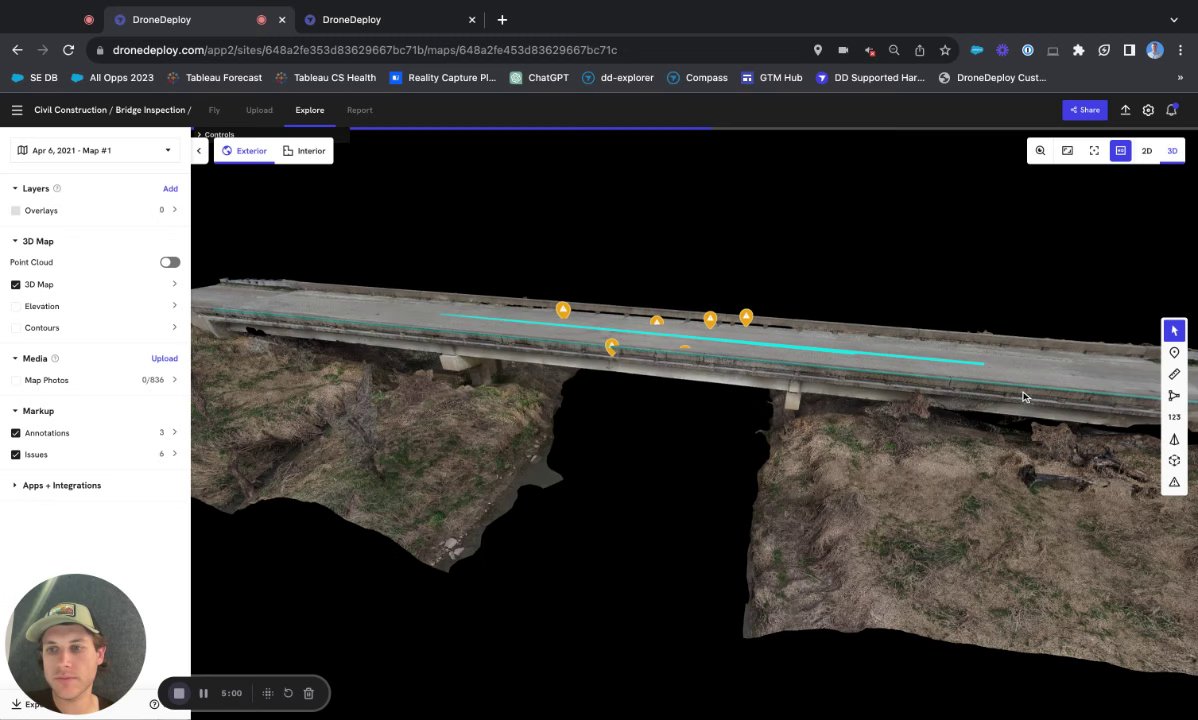The width and height of the screenshot is (1198, 720).
Task: Expand the Annotations row chevron
Action: click(x=175, y=432)
